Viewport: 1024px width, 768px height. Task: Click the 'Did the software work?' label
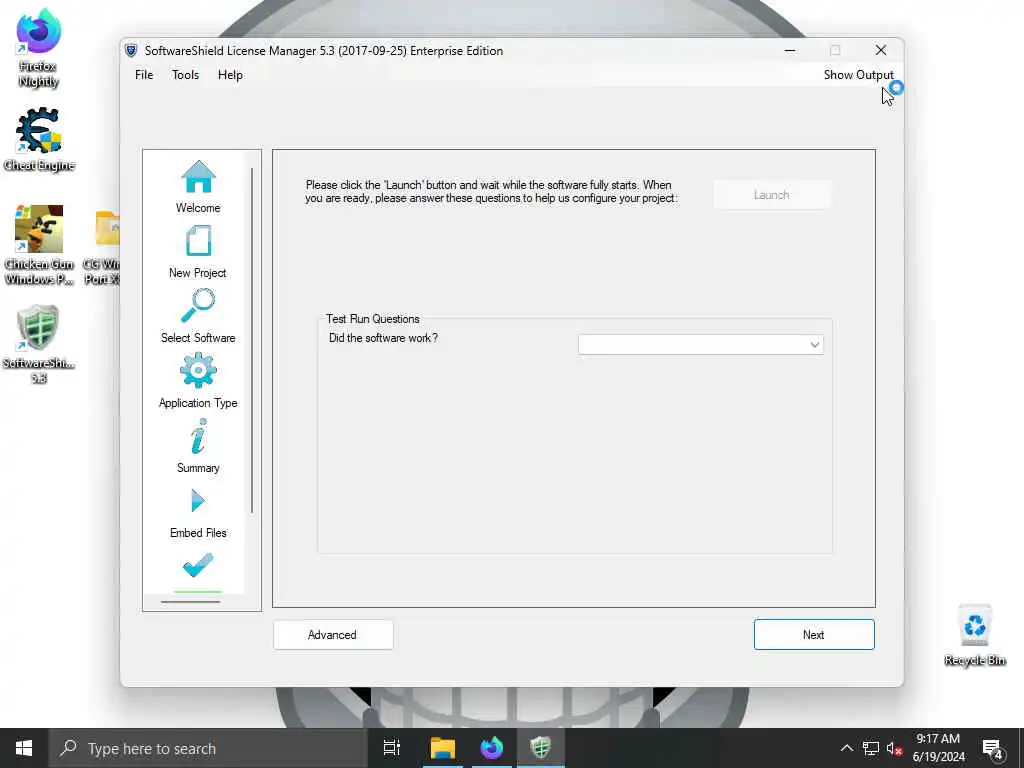tap(383, 338)
